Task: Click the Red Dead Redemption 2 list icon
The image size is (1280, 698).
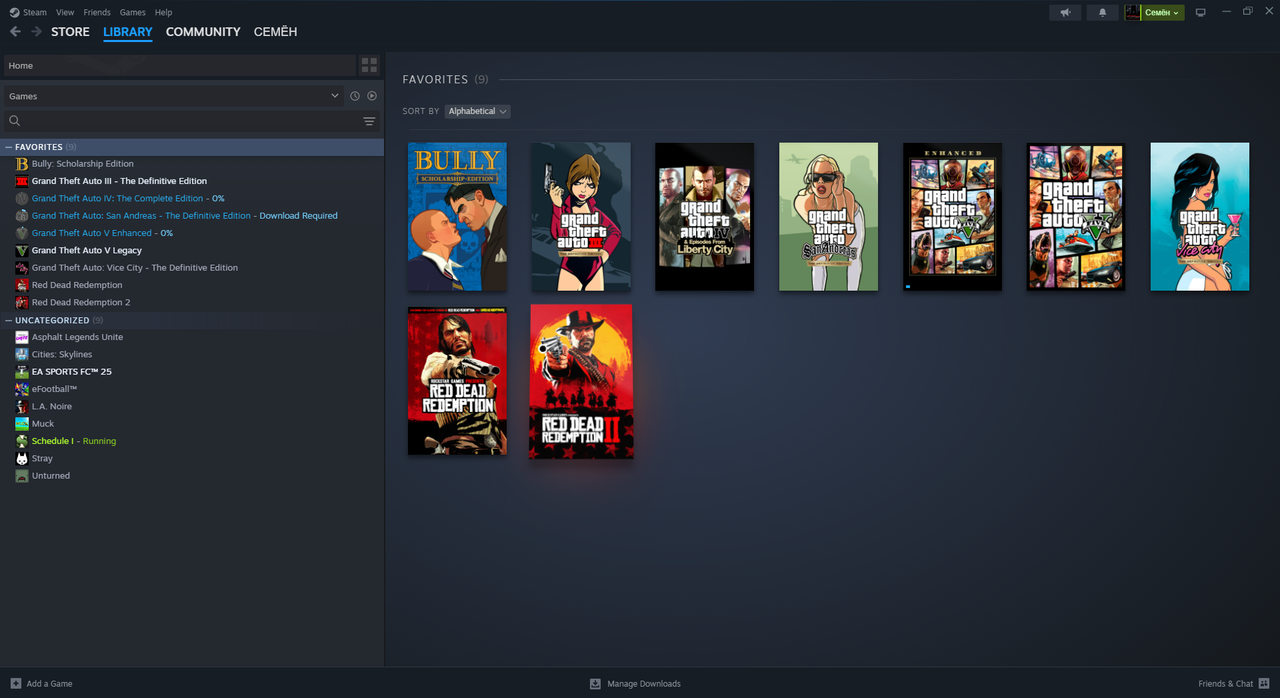Action: coord(22,302)
